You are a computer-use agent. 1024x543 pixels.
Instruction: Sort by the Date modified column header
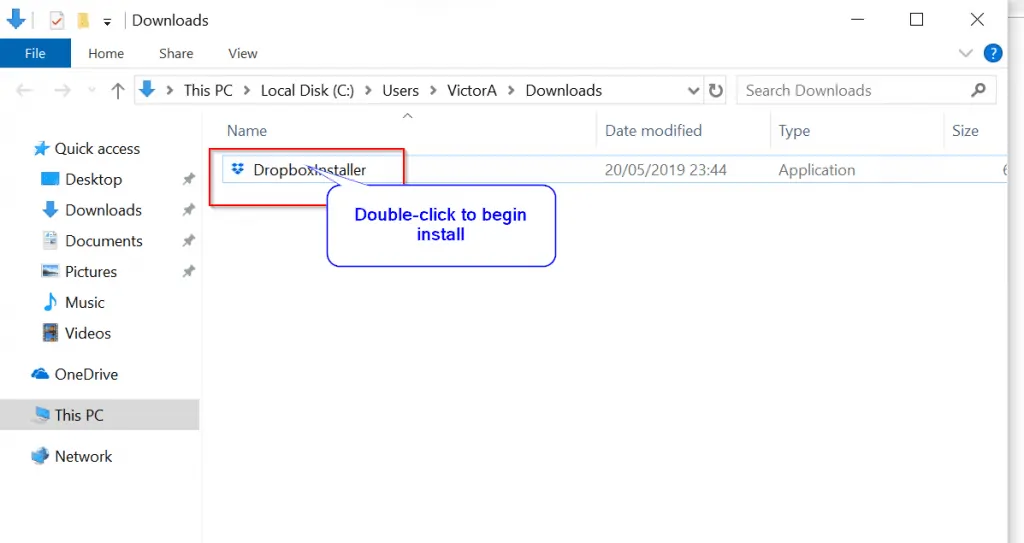pos(653,131)
